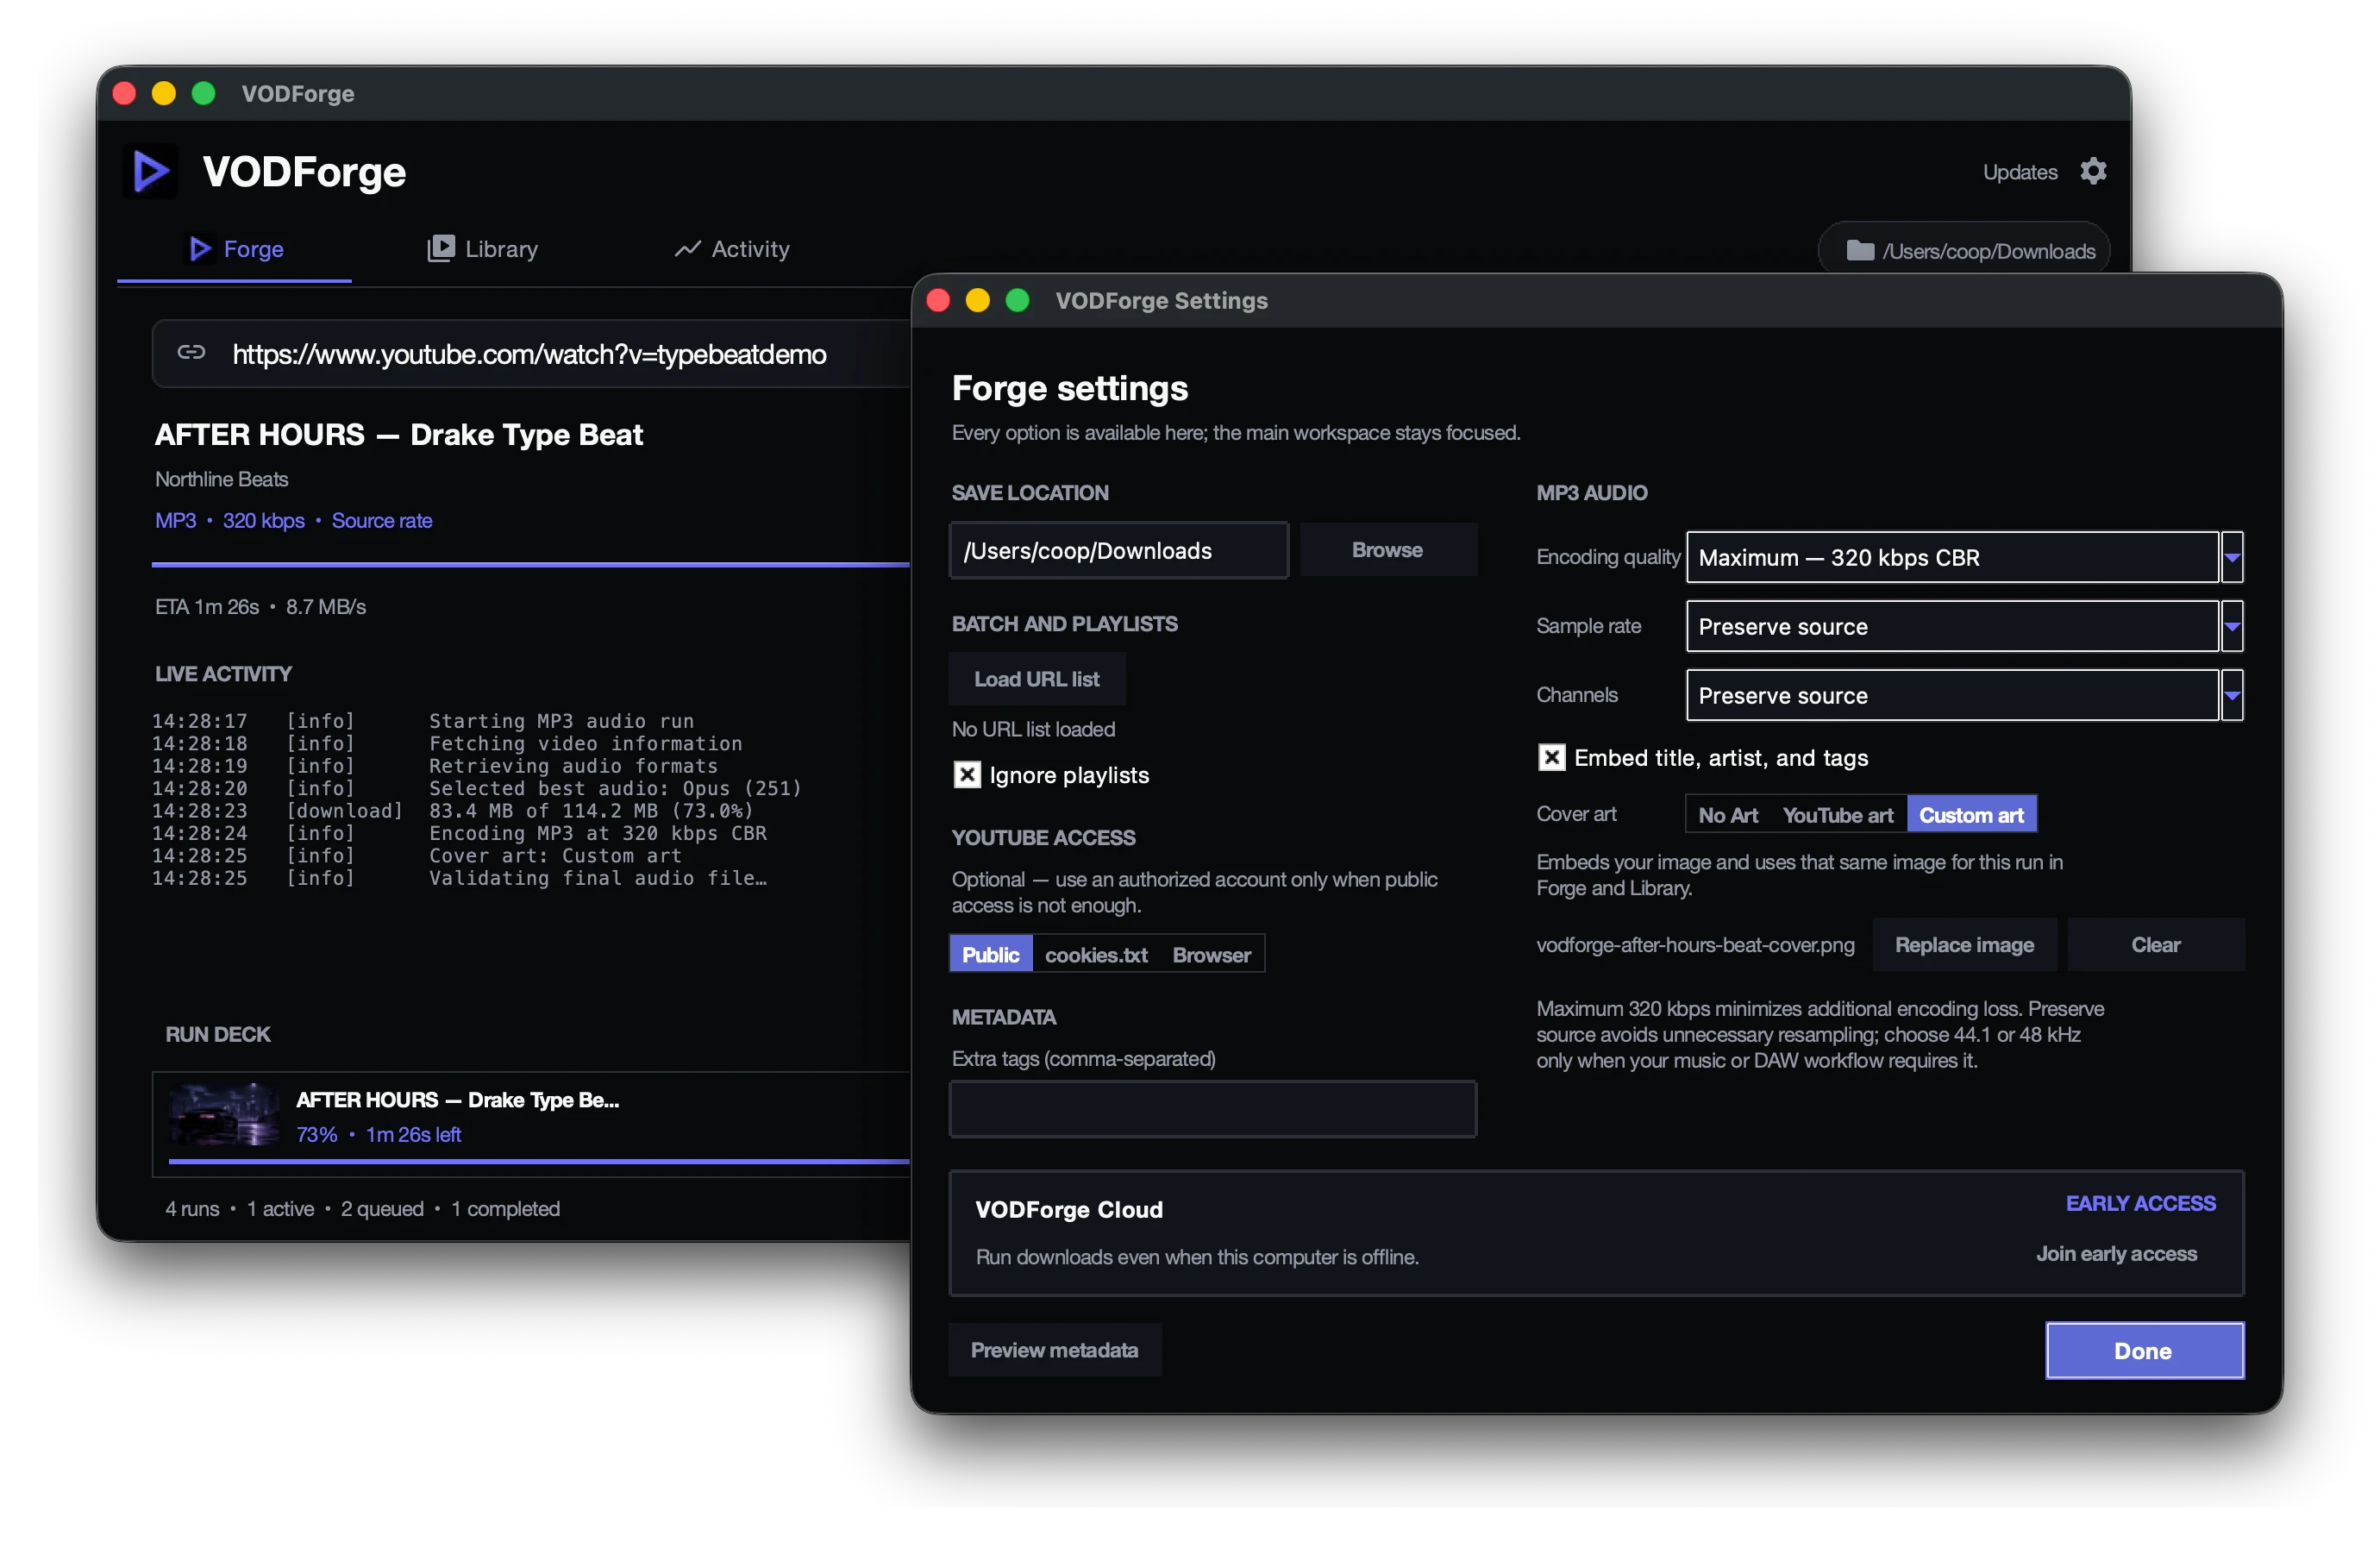
Task: Click Done to close settings
Action: [2144, 1351]
